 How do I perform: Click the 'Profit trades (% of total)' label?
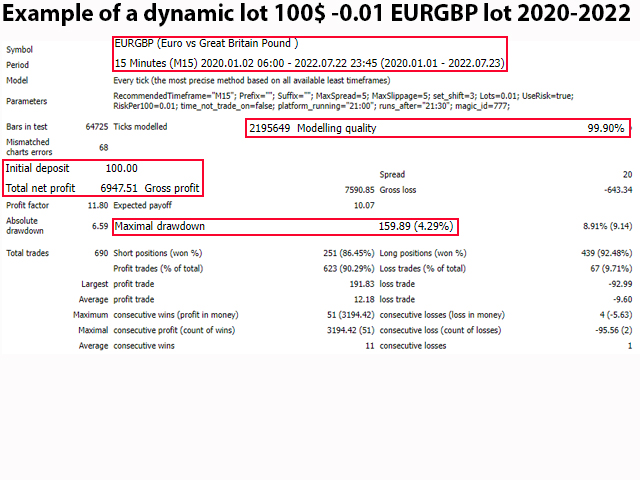[158, 269]
